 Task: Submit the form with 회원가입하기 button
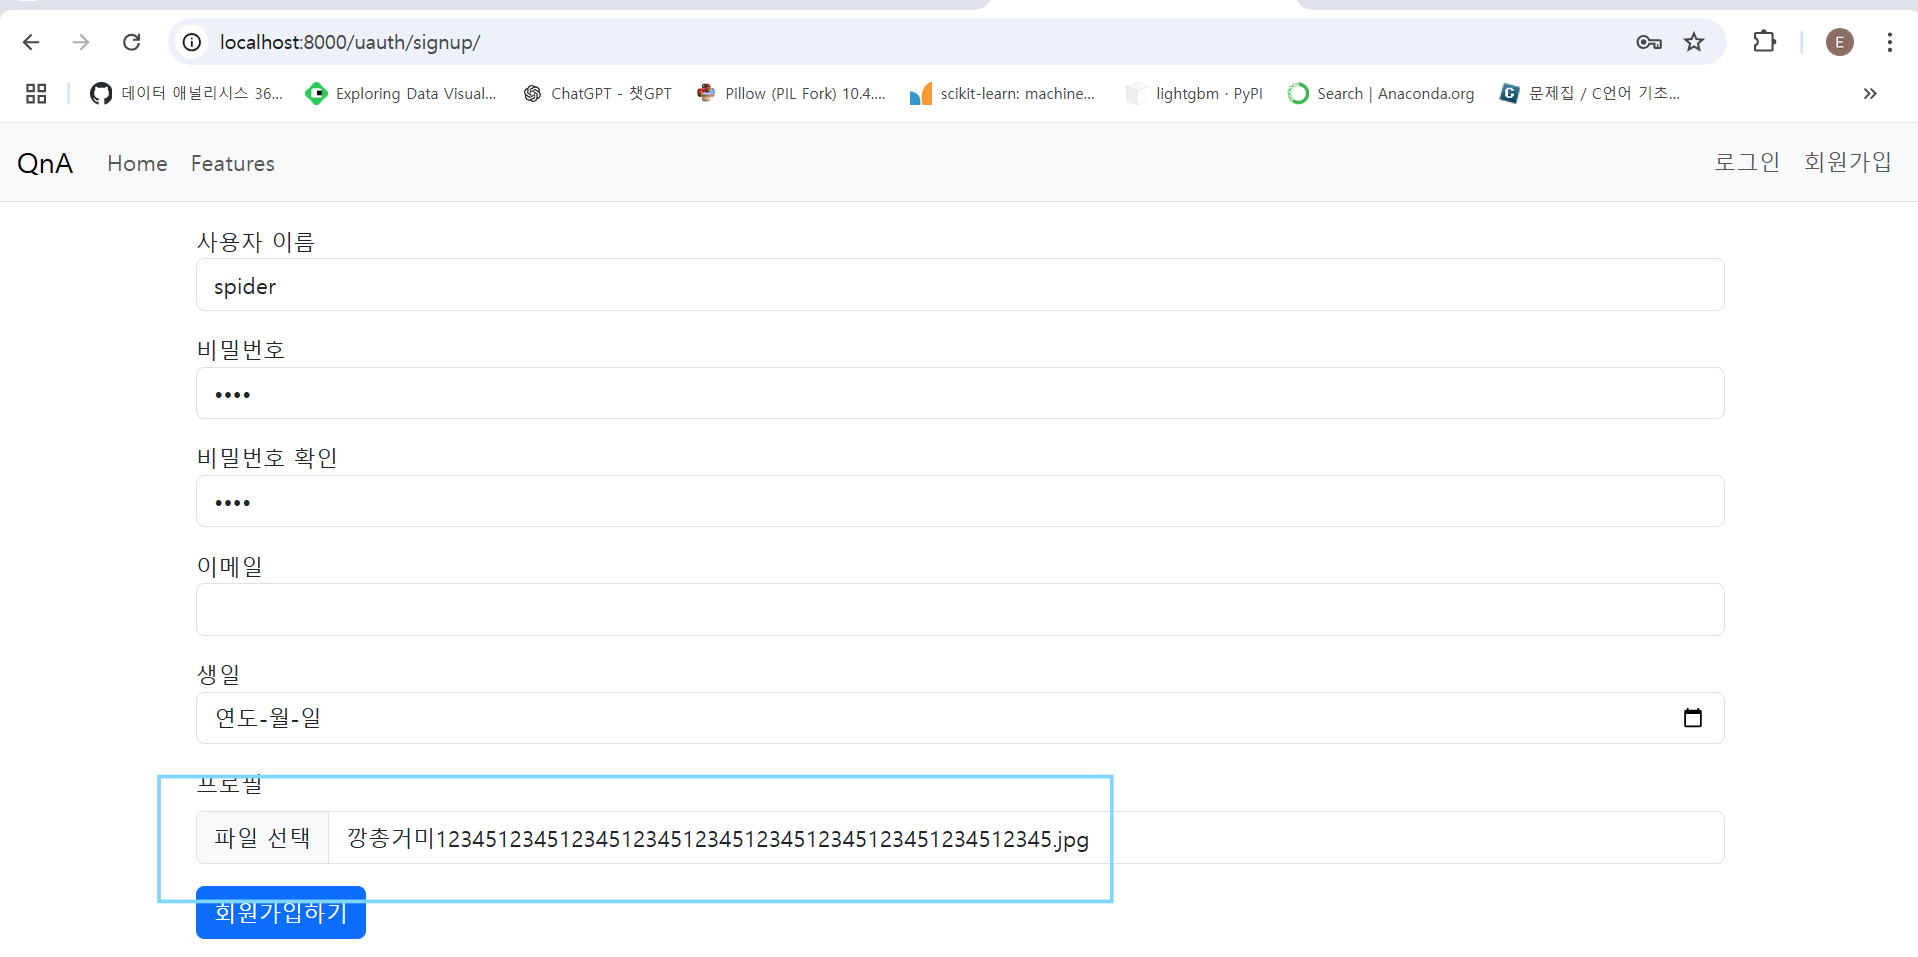click(x=281, y=912)
